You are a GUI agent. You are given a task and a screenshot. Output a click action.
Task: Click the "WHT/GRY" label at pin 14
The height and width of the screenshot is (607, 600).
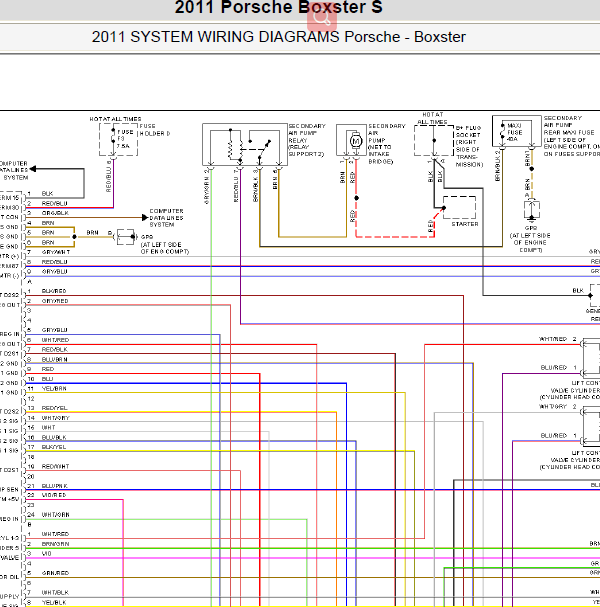(56, 418)
